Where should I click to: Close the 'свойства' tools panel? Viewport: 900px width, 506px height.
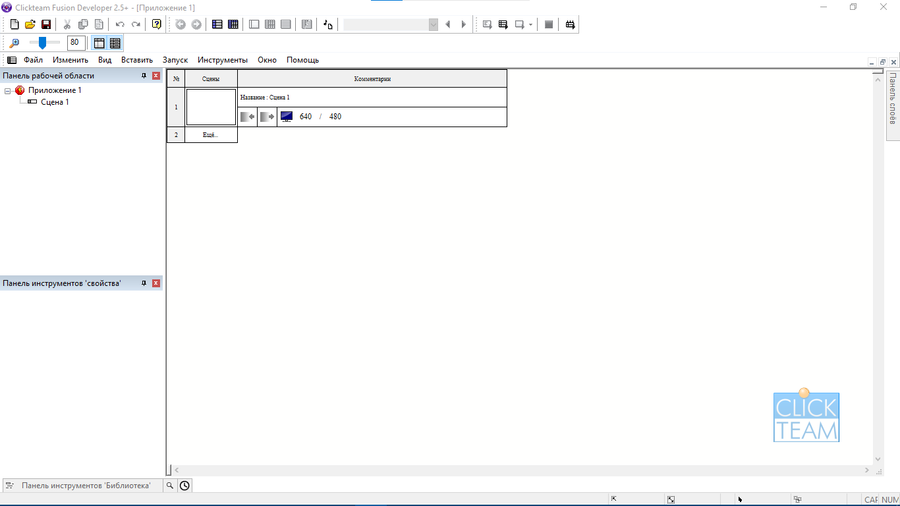156,283
